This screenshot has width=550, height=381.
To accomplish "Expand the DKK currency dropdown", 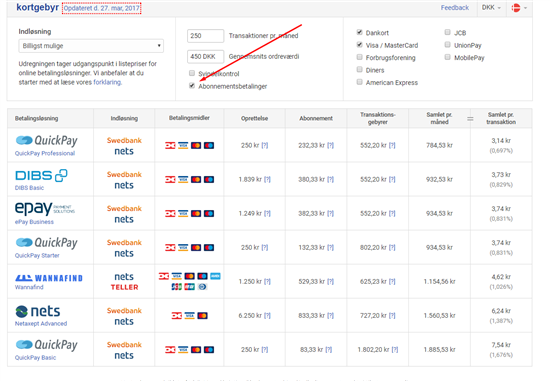I will 491,7.
